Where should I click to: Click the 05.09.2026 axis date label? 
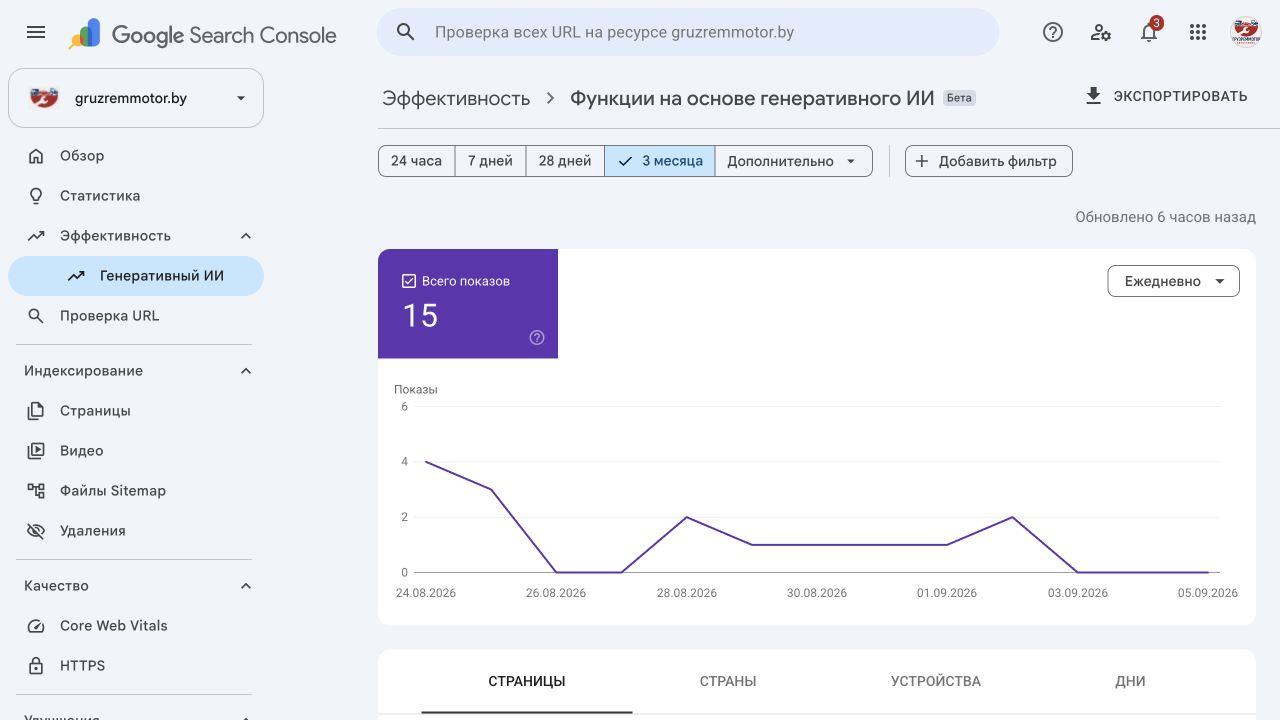point(1208,593)
